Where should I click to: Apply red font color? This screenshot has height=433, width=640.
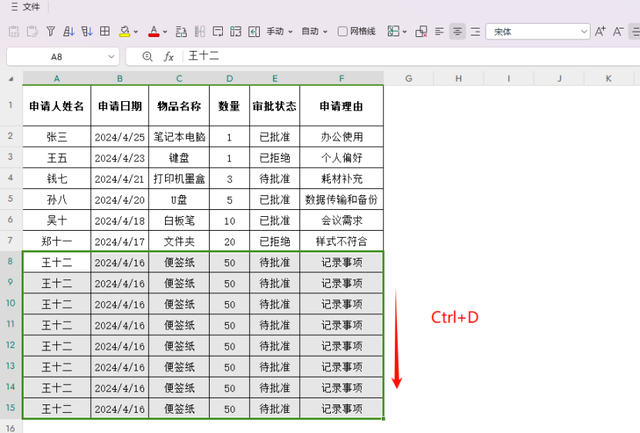[x=154, y=31]
